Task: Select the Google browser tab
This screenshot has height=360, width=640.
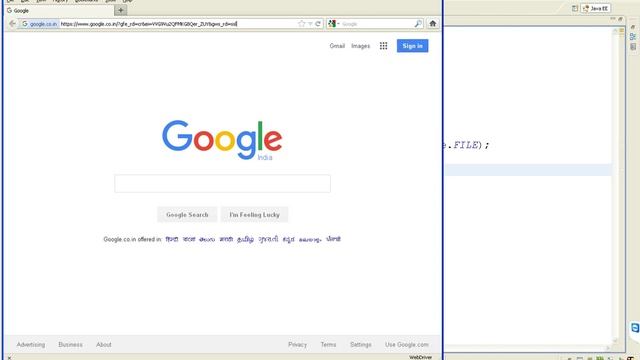Action: point(59,11)
